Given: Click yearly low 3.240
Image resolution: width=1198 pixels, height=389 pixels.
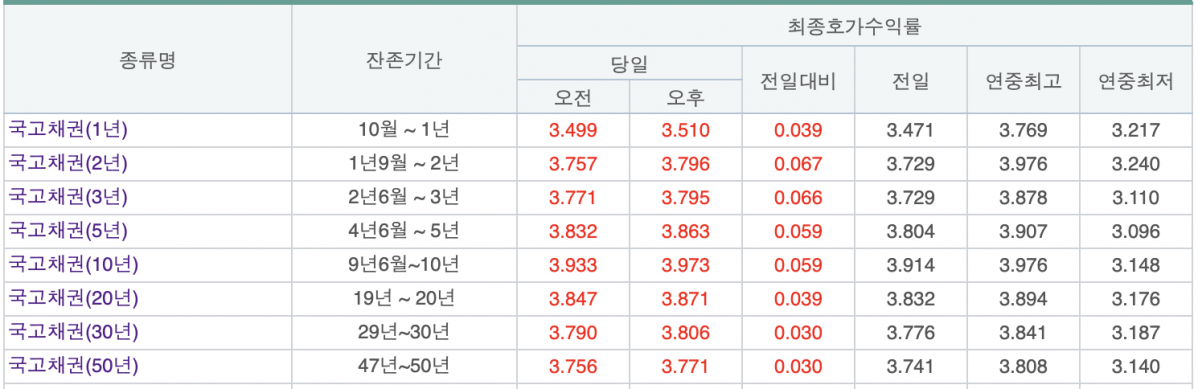Looking at the screenshot, I should [1136, 164].
